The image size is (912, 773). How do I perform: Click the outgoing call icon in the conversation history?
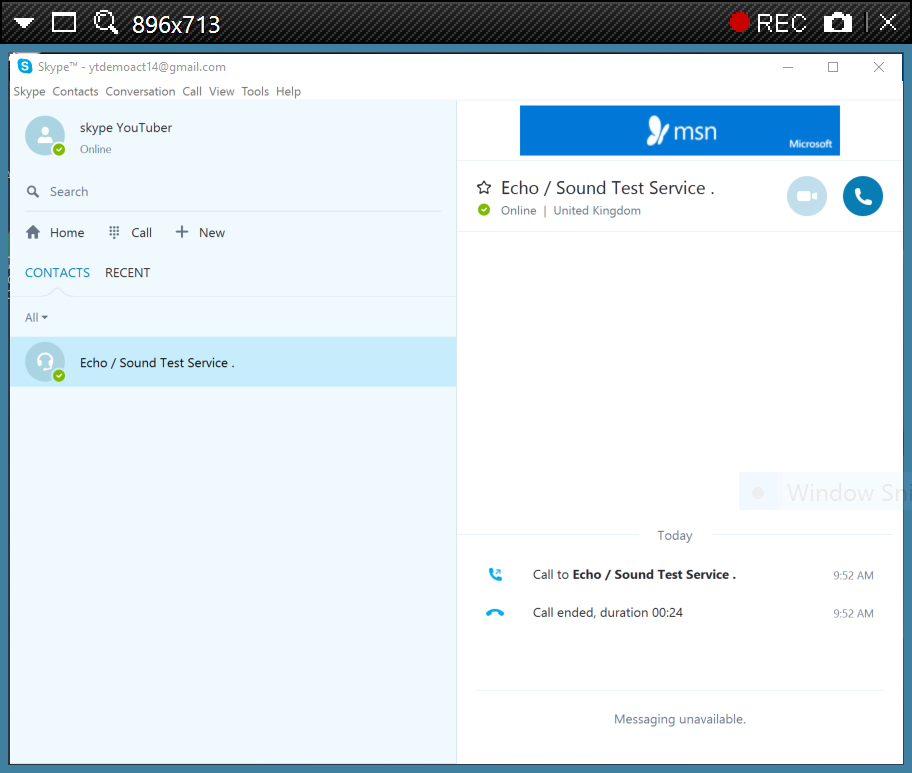tap(495, 574)
